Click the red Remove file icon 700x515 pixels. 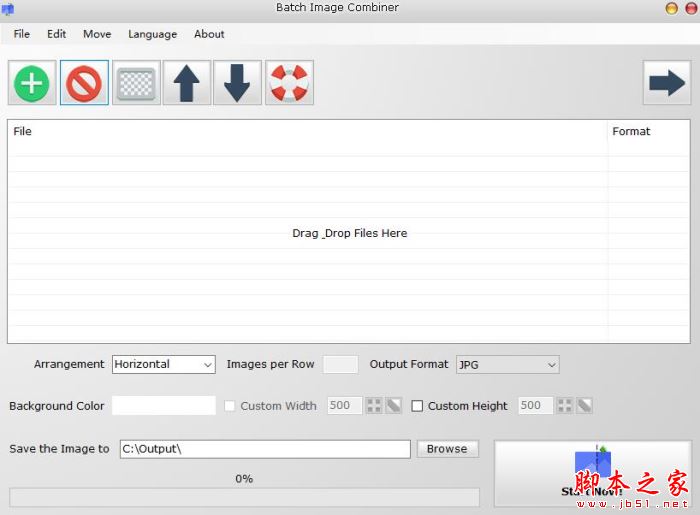click(x=84, y=83)
